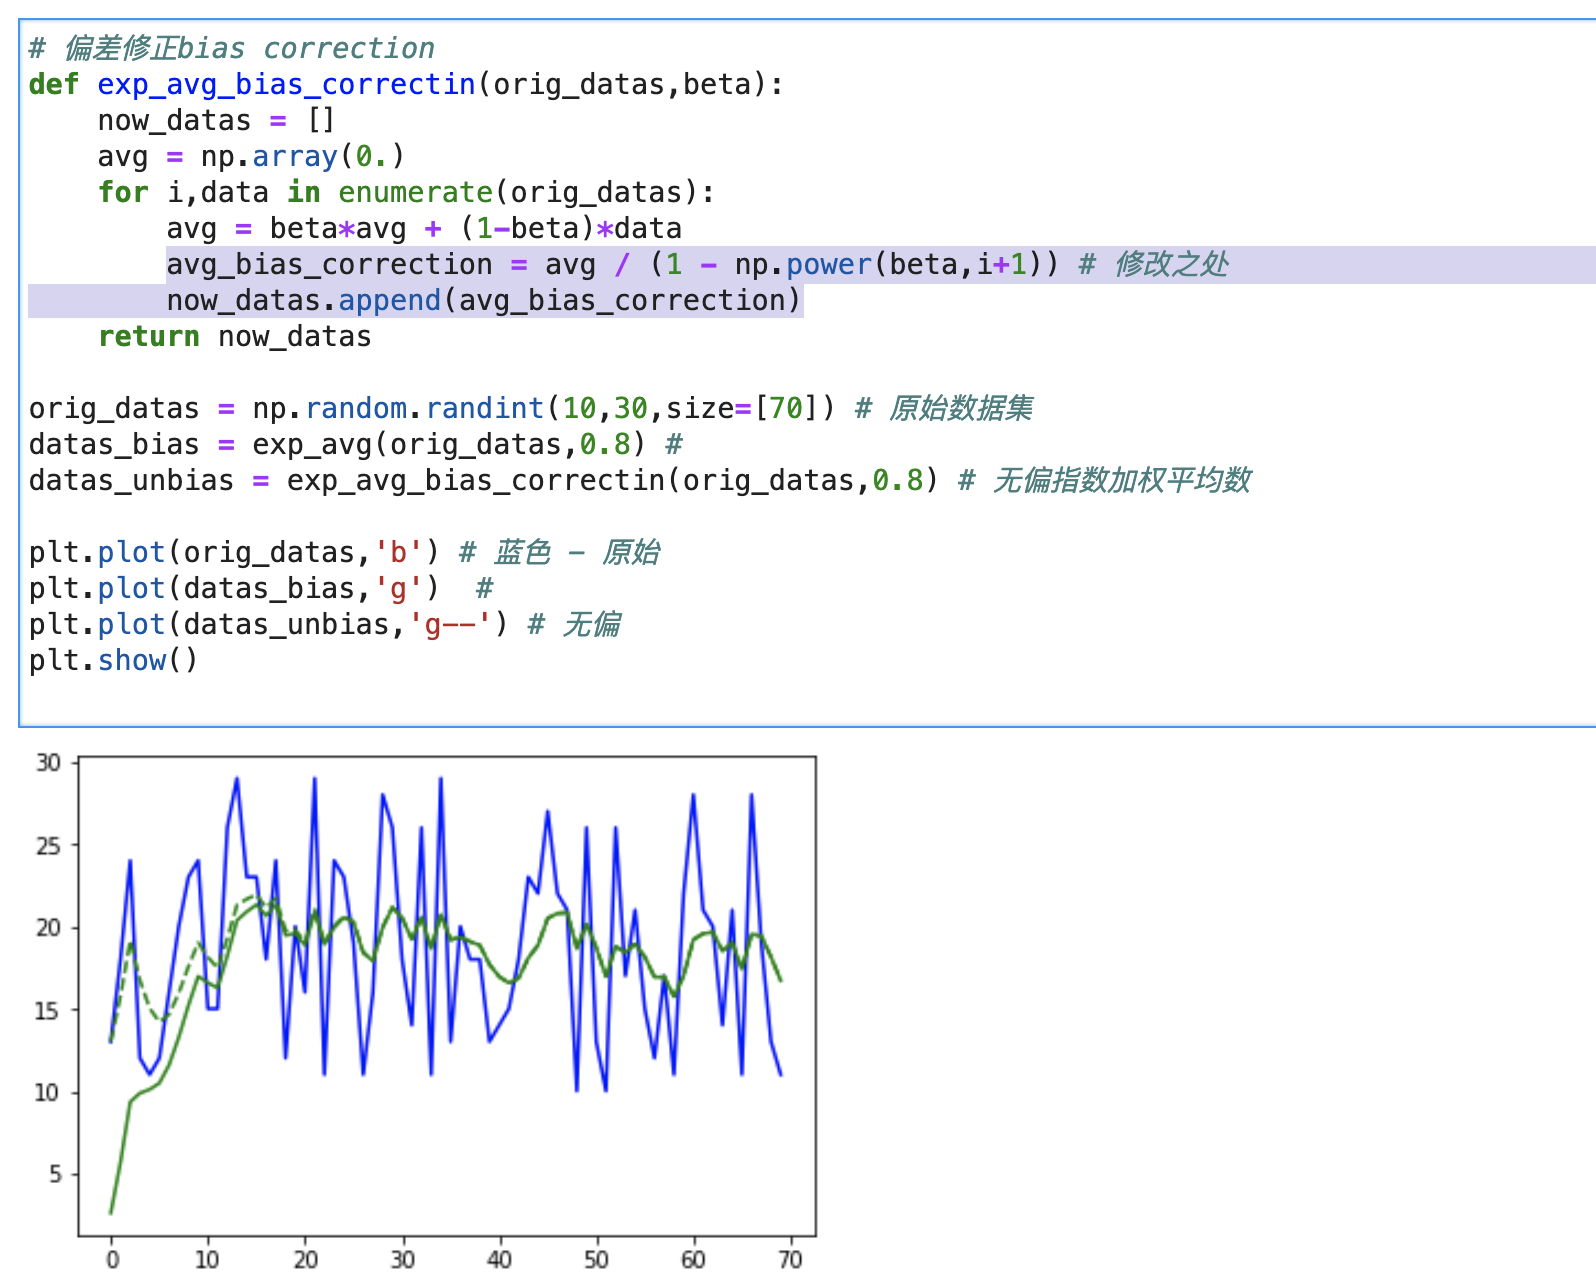
Task: Click the comment '# 原始数据集'
Action: (944, 408)
